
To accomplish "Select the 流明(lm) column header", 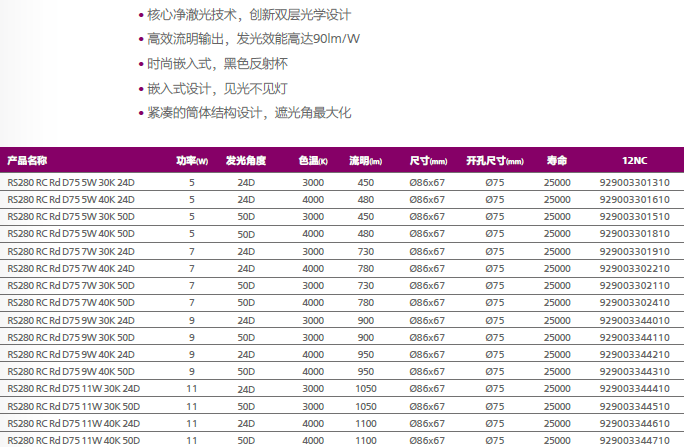I will (366, 160).
